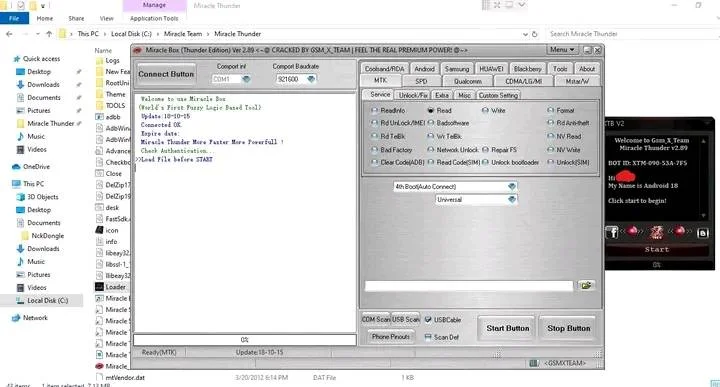Select 3D Objects in the navigation pane
This screenshot has height=387, width=720.
point(43,197)
